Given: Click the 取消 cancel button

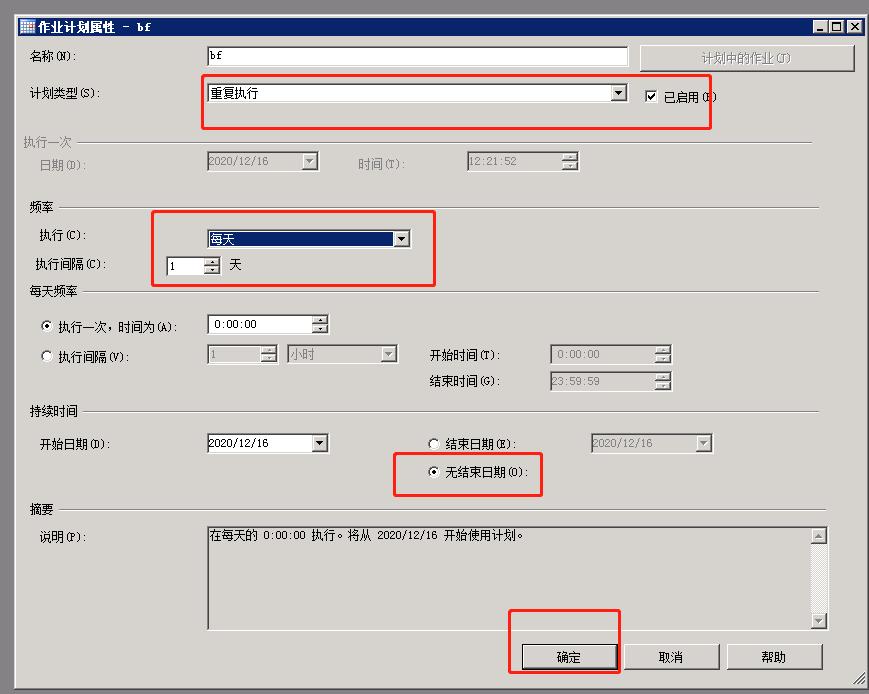Looking at the screenshot, I should click(x=671, y=656).
